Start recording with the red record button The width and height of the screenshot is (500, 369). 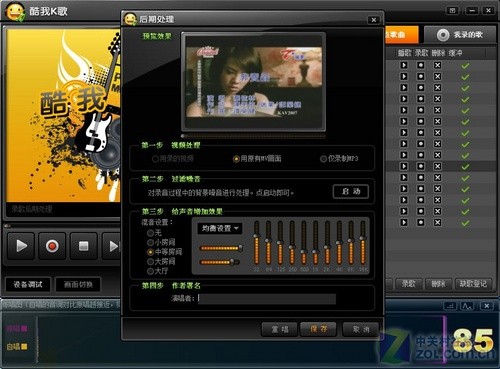pyautogui.click(x=52, y=246)
